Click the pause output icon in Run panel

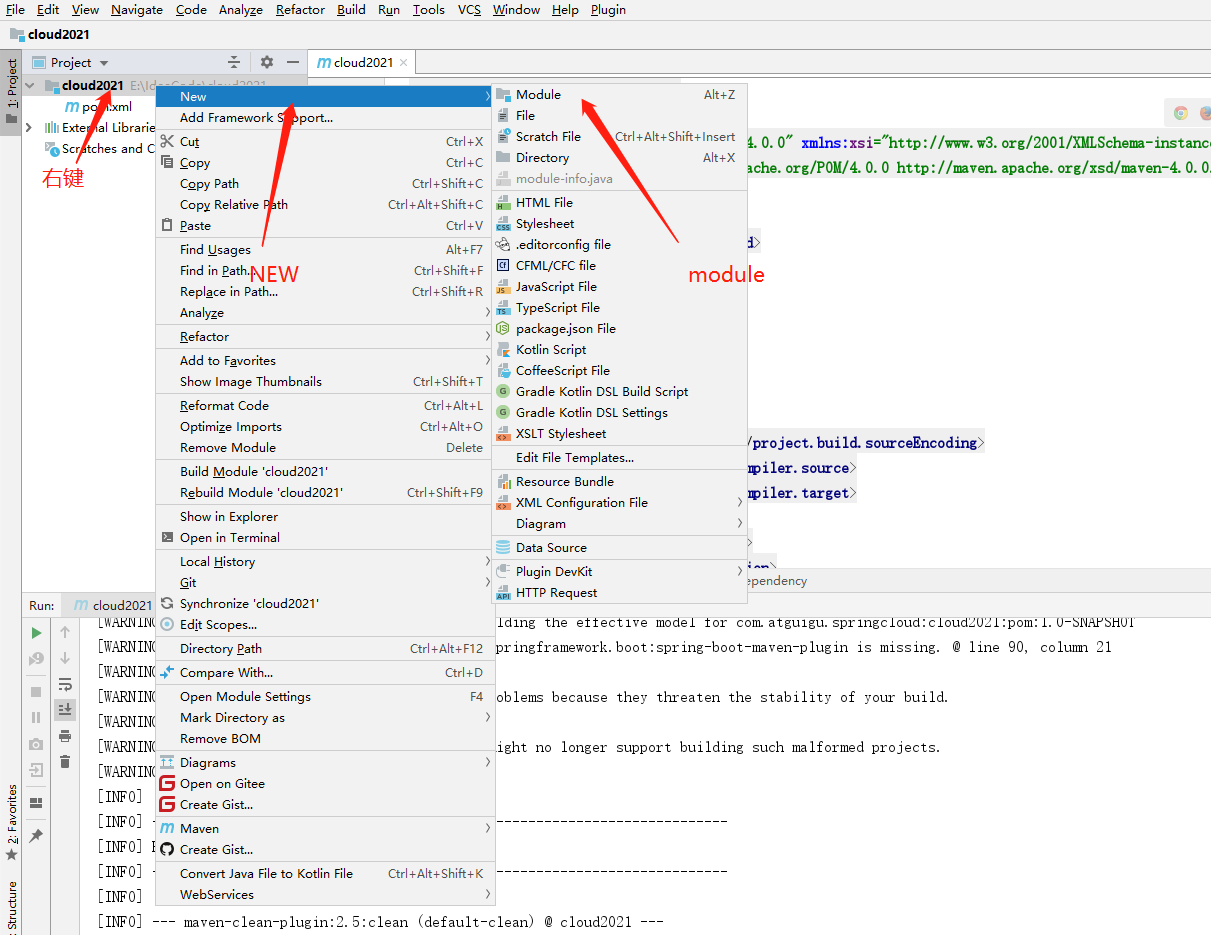click(36, 717)
